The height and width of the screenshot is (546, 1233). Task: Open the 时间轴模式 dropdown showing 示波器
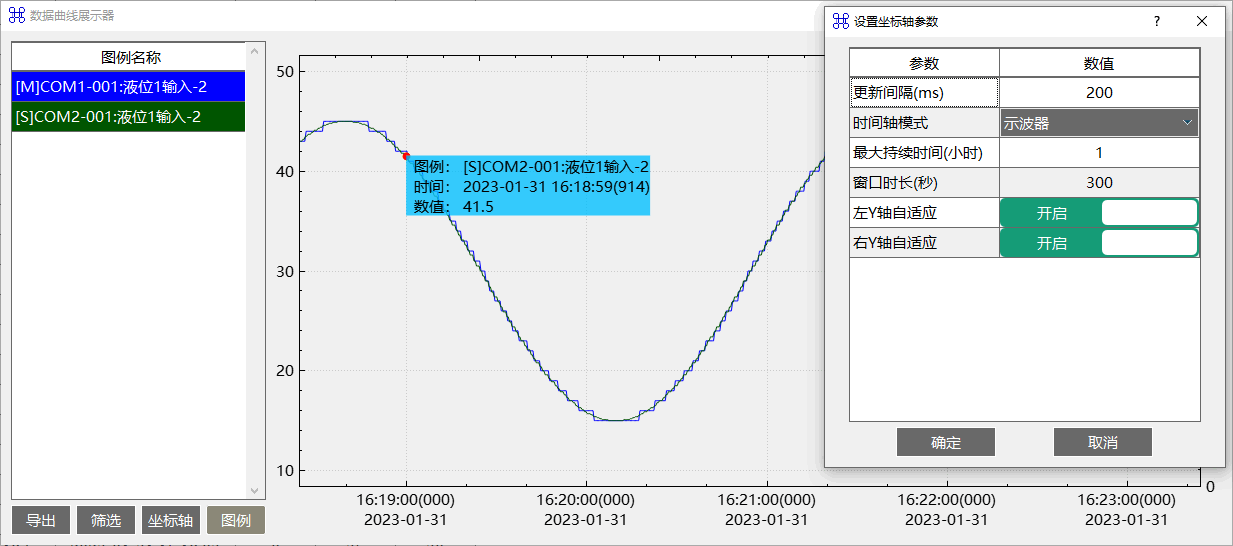click(1099, 123)
